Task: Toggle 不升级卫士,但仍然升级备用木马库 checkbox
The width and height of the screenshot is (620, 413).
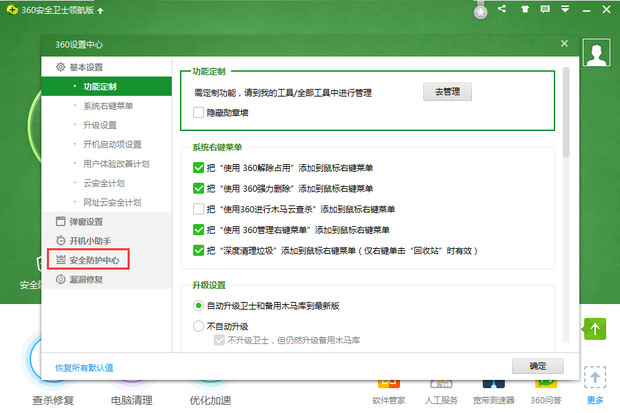Action: click(219, 340)
